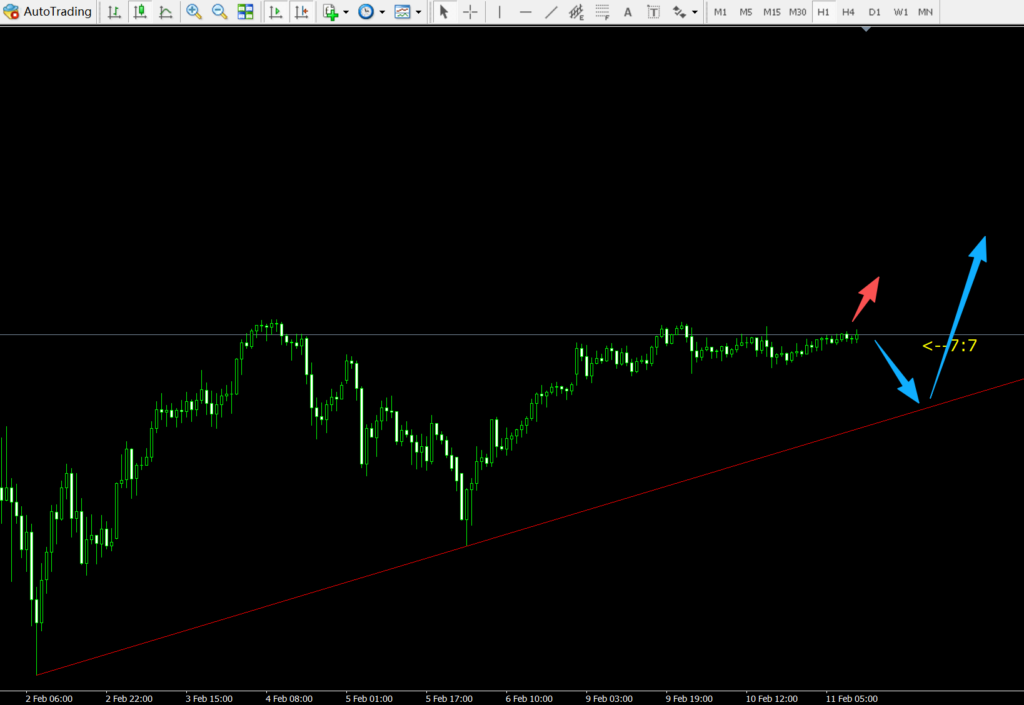Screen dimensions: 1024x705
Task: Select the D1 daily timeframe
Action: (874, 12)
